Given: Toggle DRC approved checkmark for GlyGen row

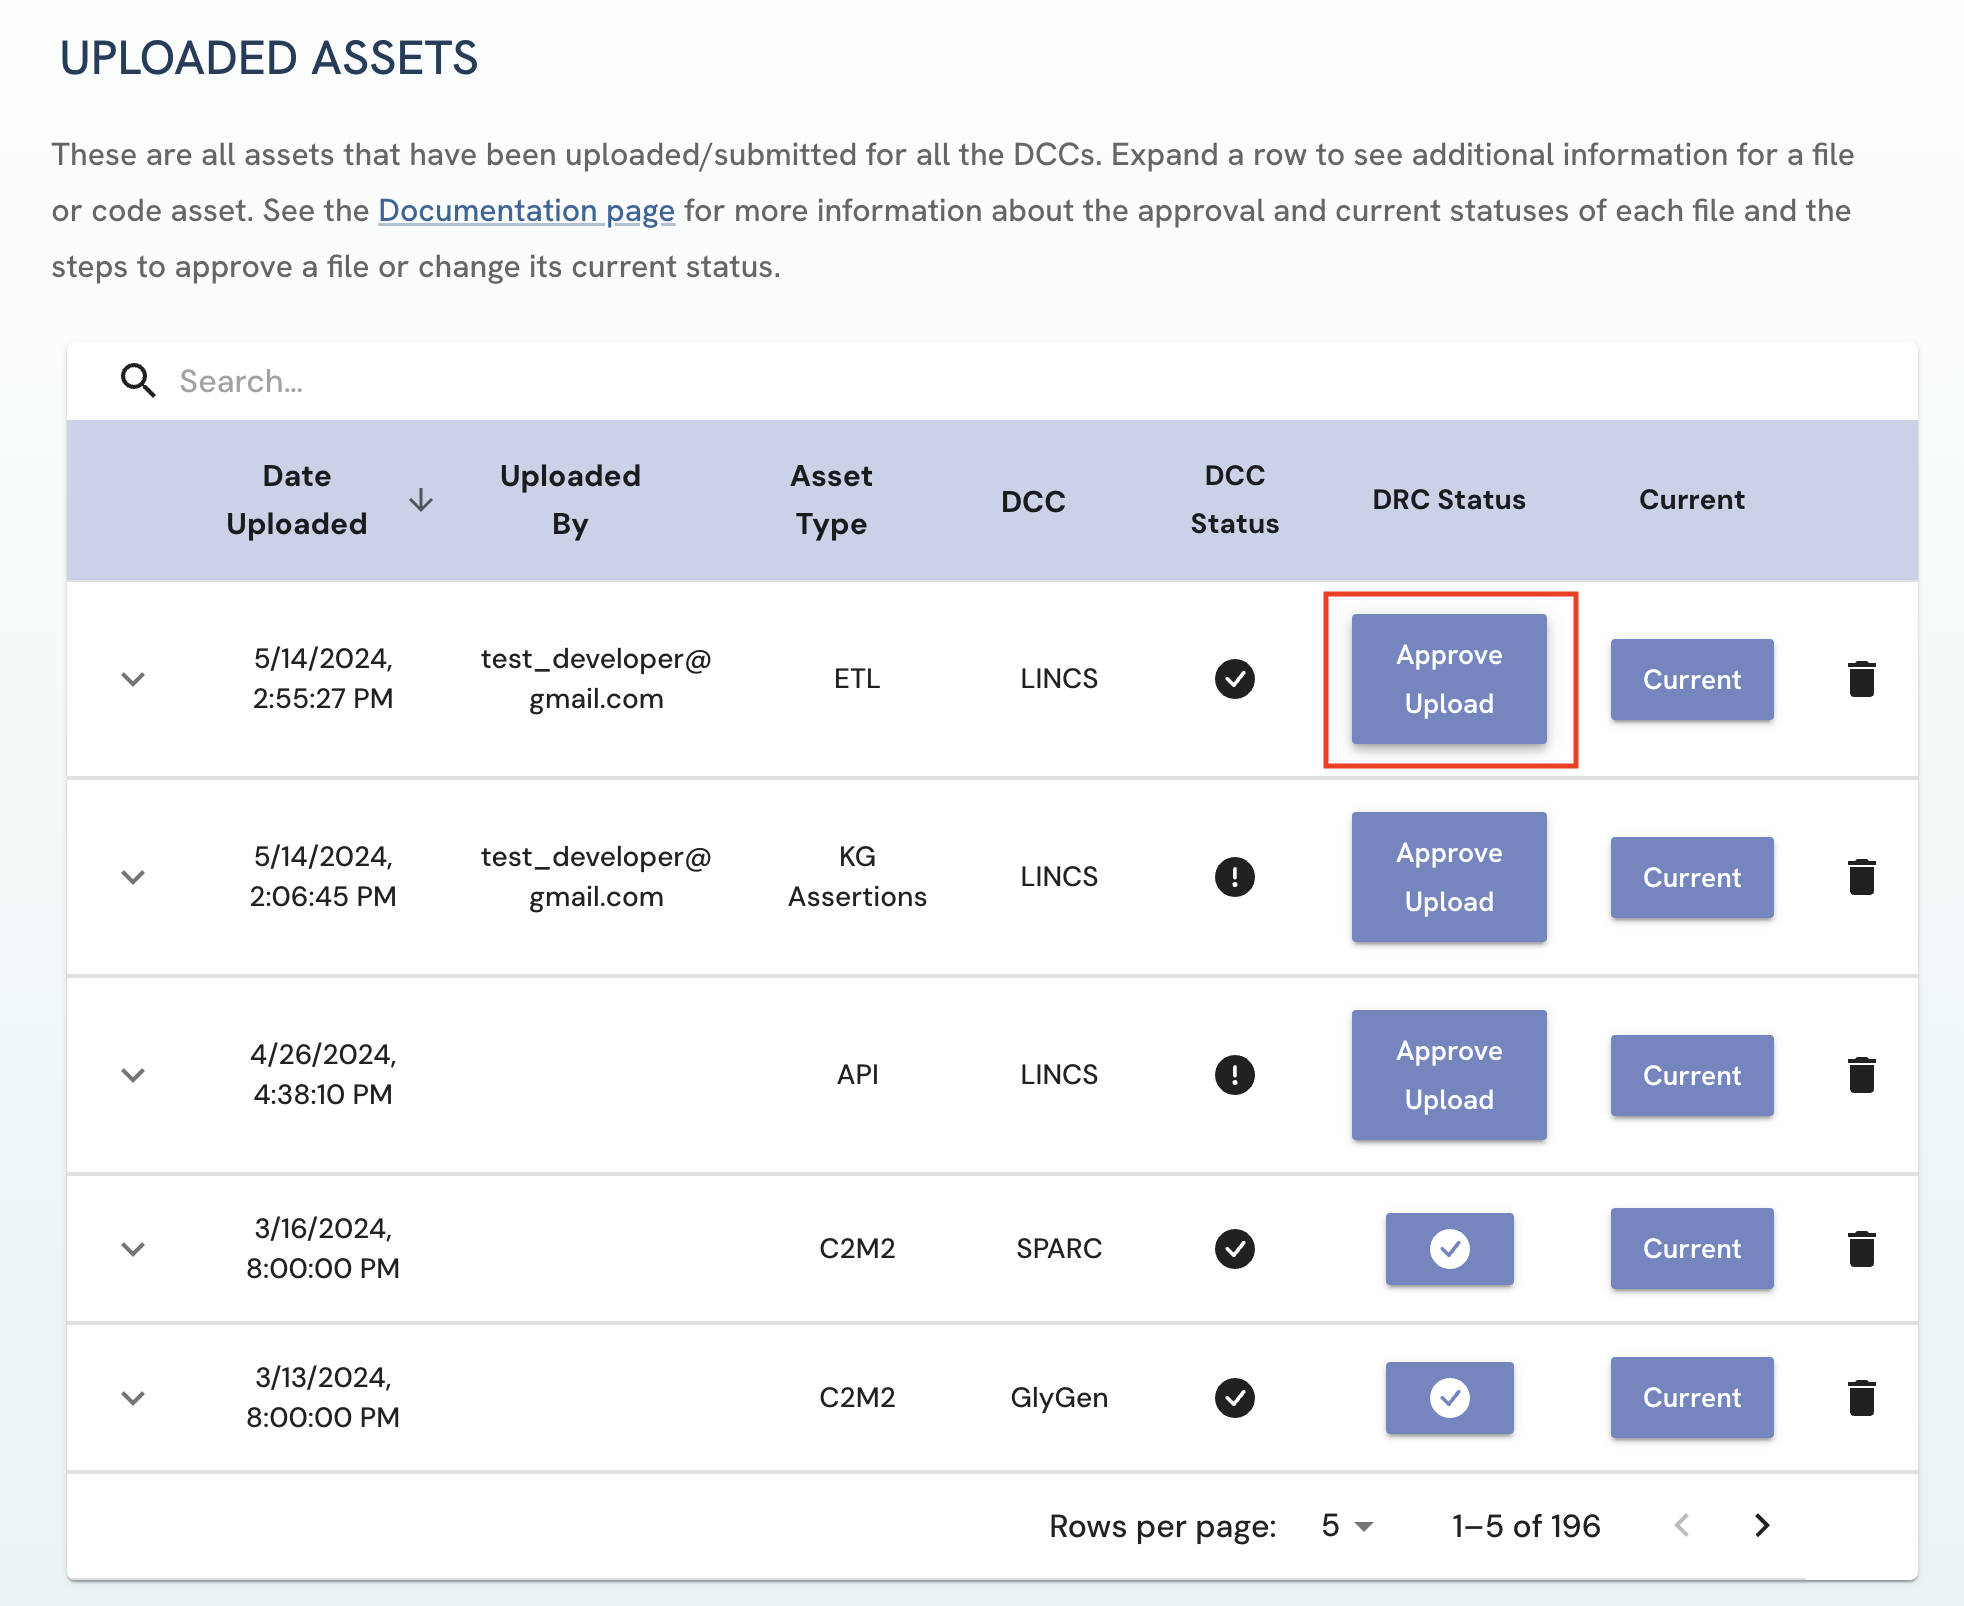Looking at the screenshot, I should tap(1449, 1398).
